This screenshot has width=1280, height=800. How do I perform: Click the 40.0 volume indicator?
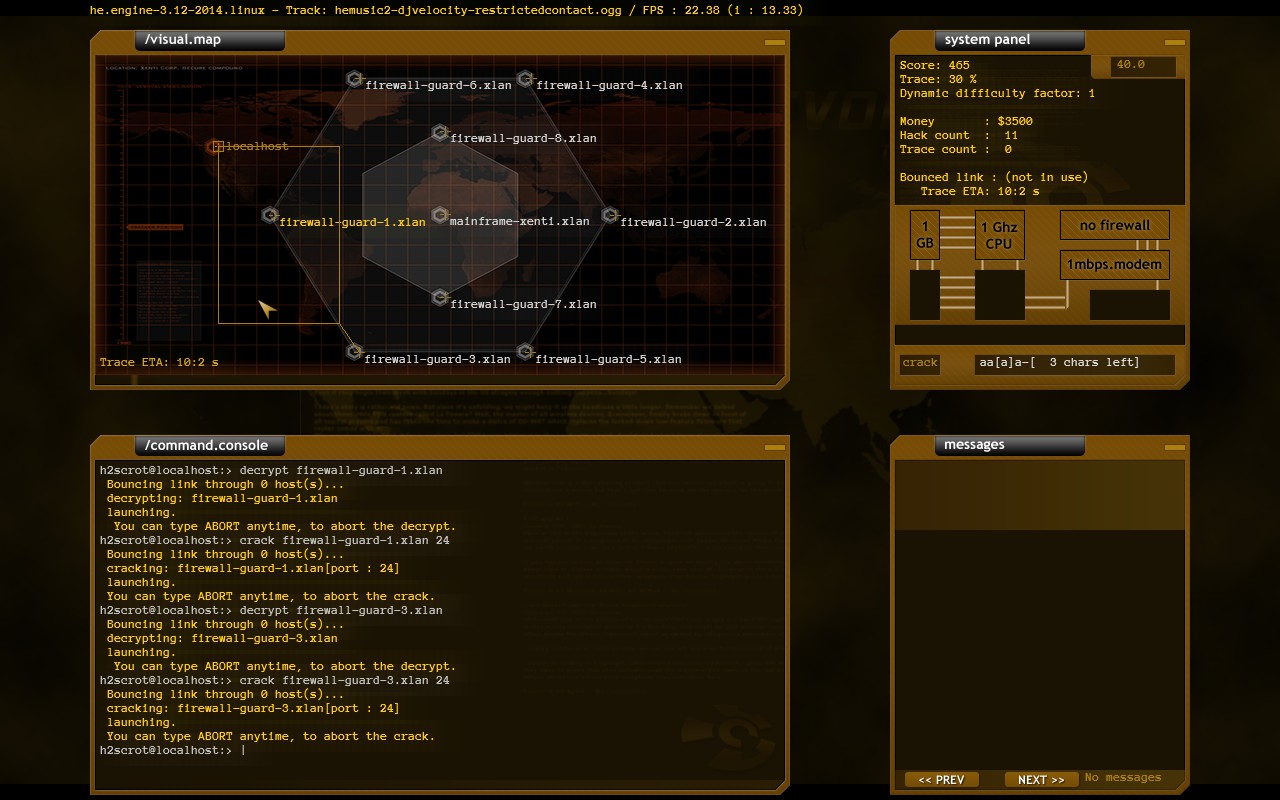tap(1144, 66)
